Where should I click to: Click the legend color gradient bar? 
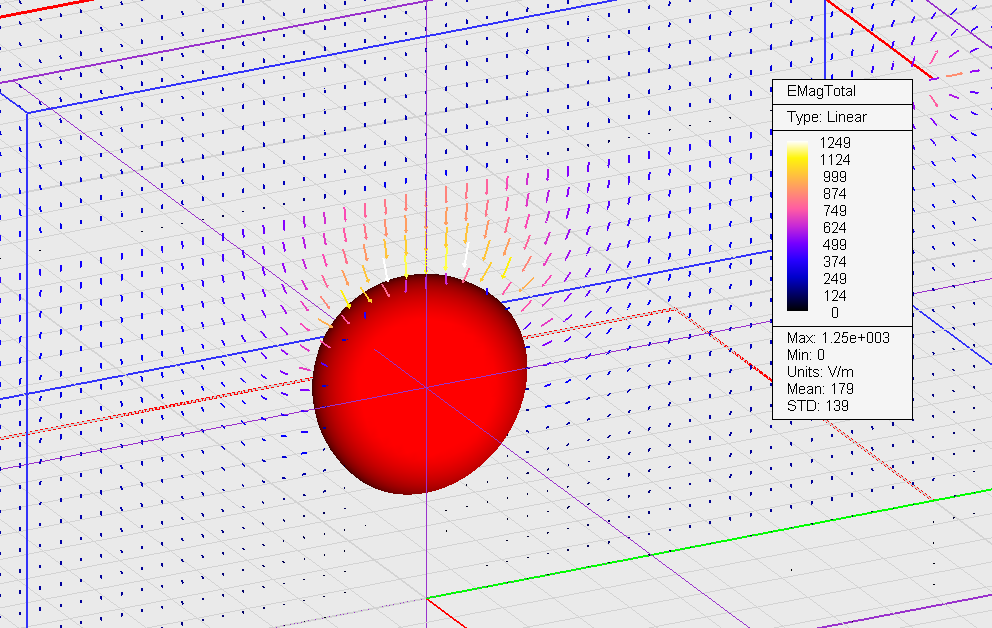[797, 227]
